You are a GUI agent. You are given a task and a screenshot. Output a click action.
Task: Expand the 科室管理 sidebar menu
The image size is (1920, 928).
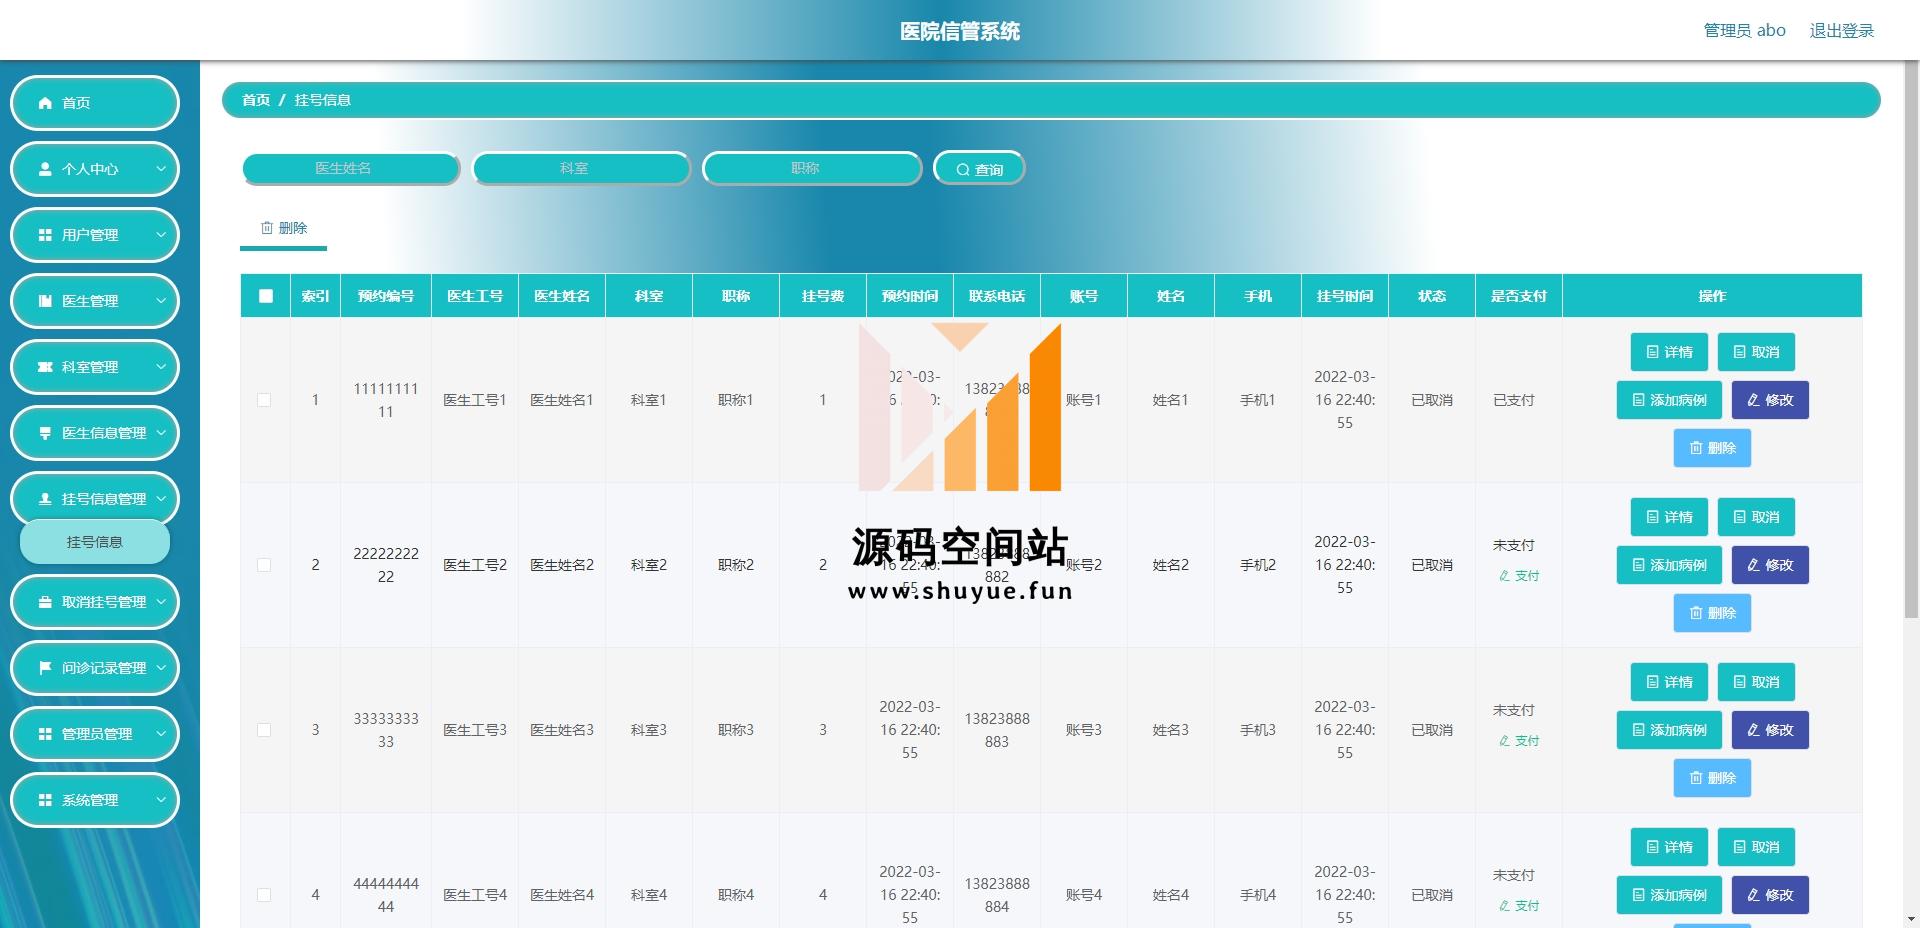tap(95, 367)
